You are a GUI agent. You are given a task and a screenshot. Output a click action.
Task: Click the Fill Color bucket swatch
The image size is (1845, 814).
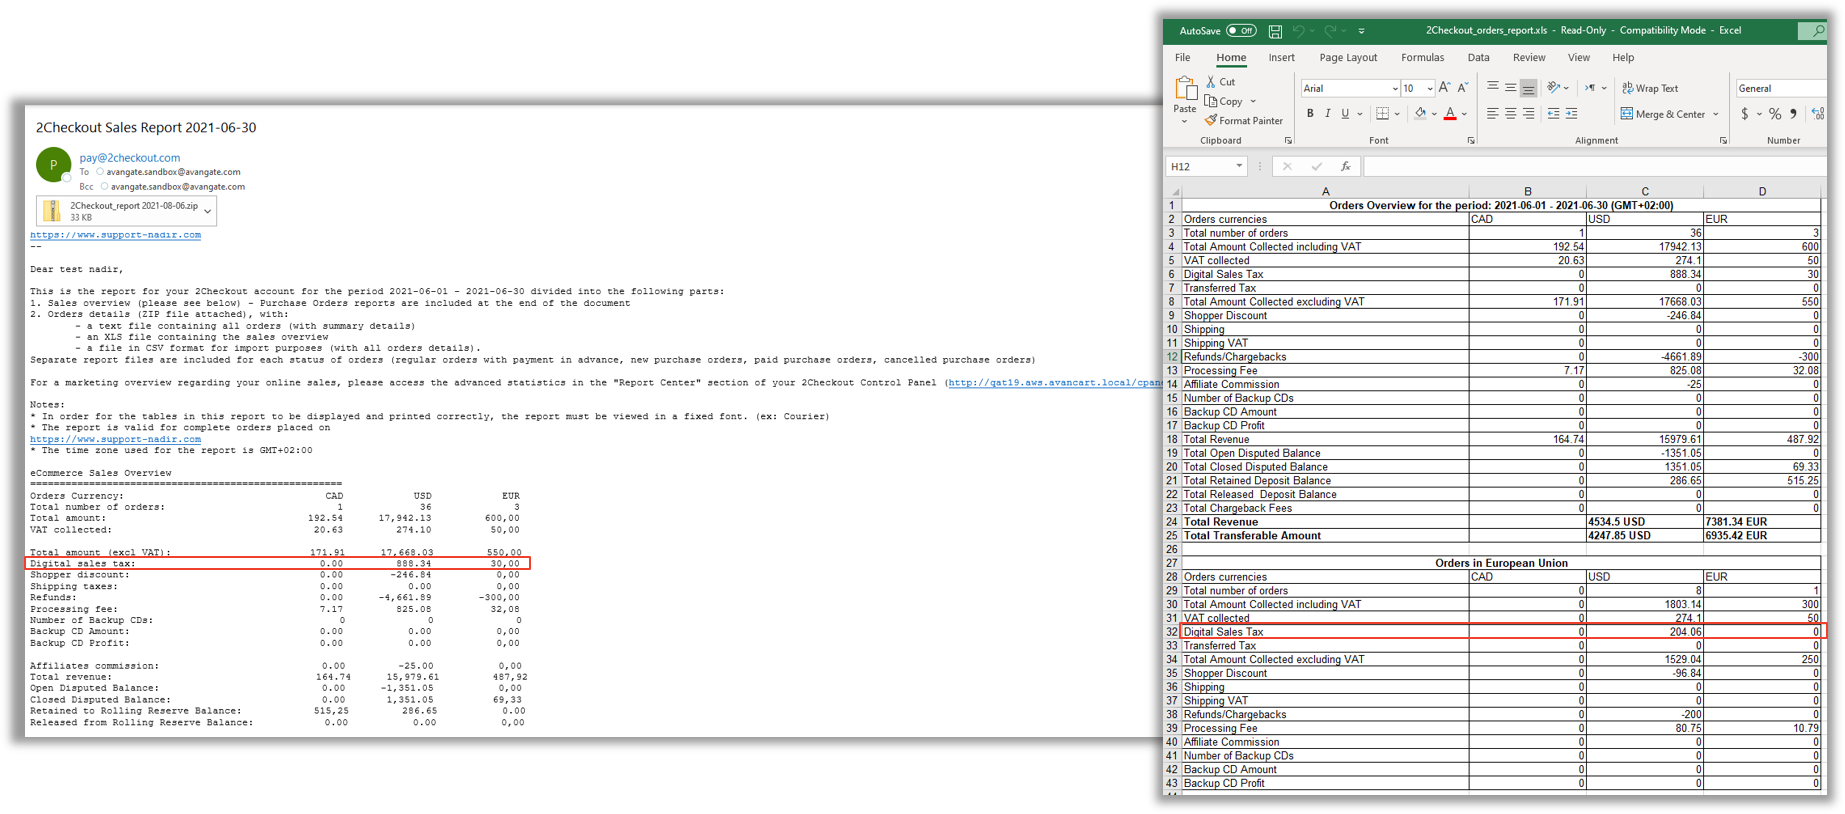(x=1420, y=114)
